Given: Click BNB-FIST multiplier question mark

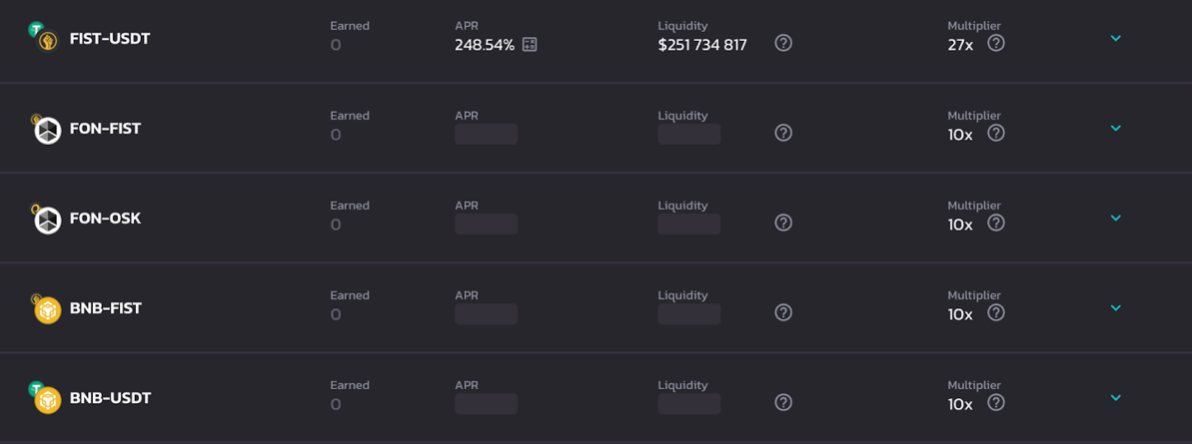Looking at the screenshot, I should tap(996, 313).
